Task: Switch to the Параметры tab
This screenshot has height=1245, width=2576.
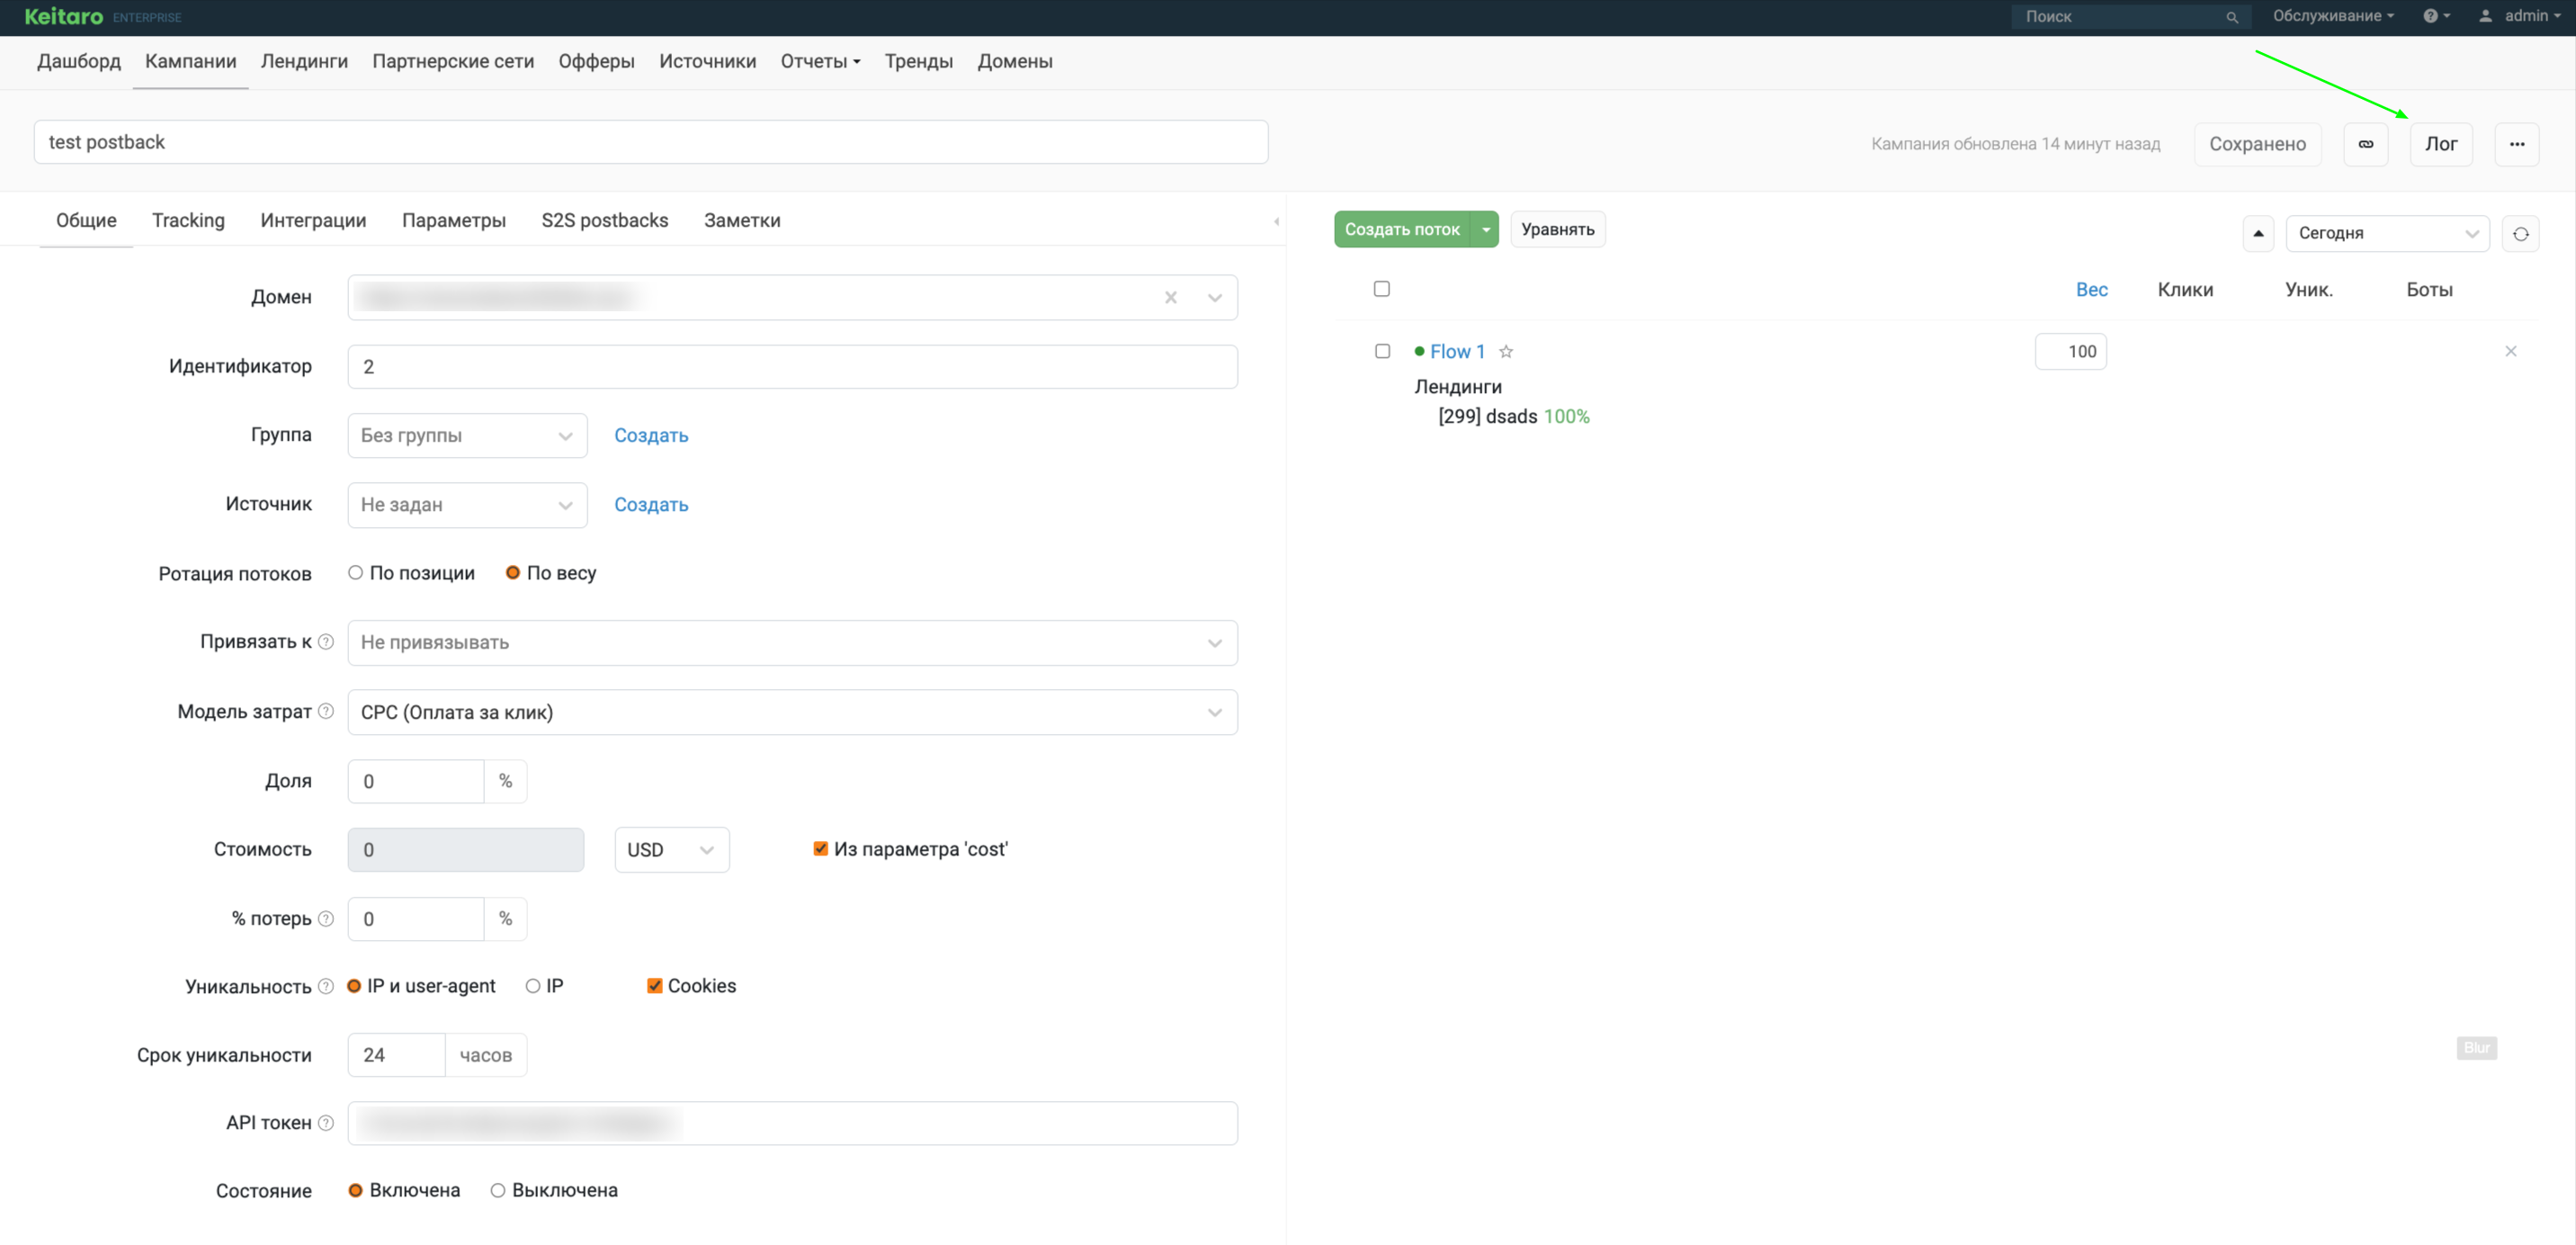Action: pyautogui.click(x=454, y=221)
